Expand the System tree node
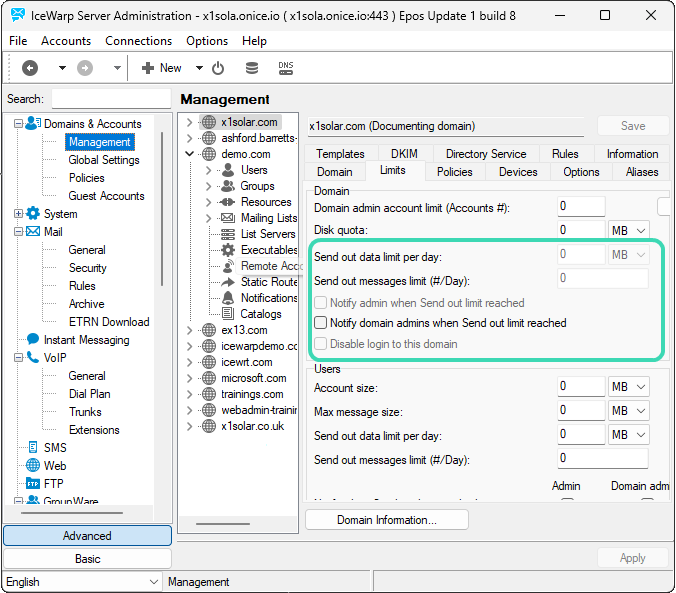 (18, 213)
